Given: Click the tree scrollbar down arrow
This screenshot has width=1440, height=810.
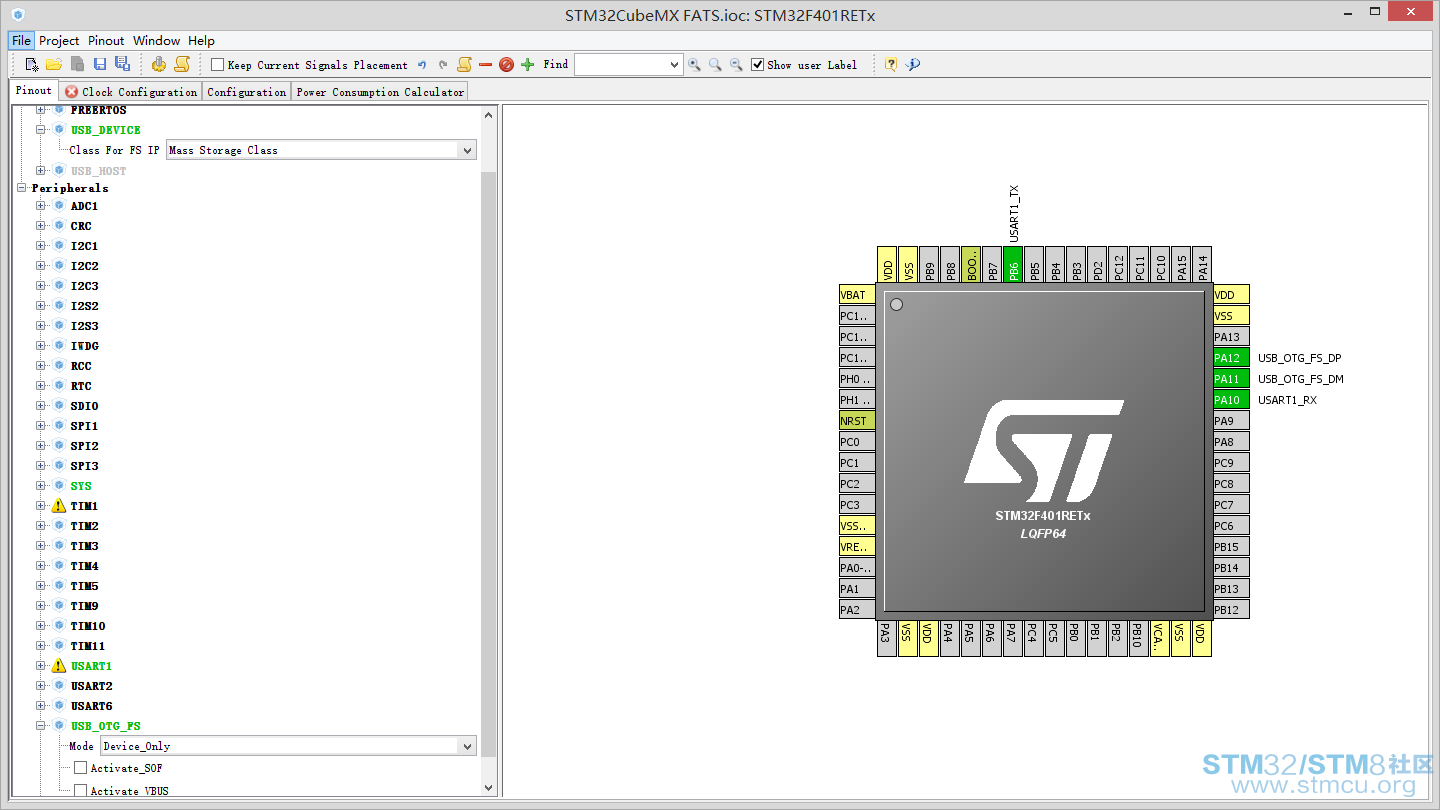Looking at the screenshot, I should (x=489, y=788).
